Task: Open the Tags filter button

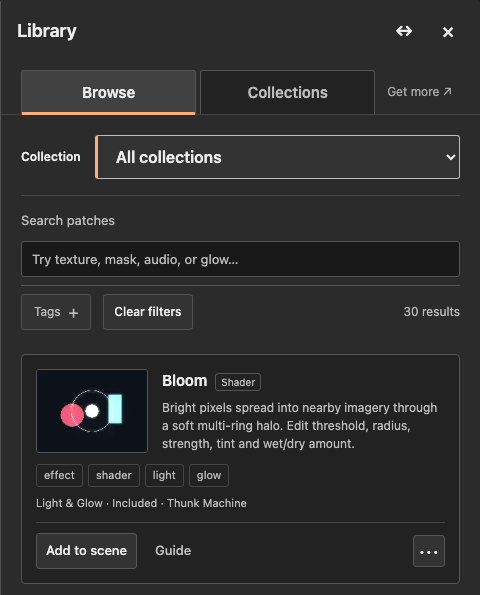Action: point(56,312)
